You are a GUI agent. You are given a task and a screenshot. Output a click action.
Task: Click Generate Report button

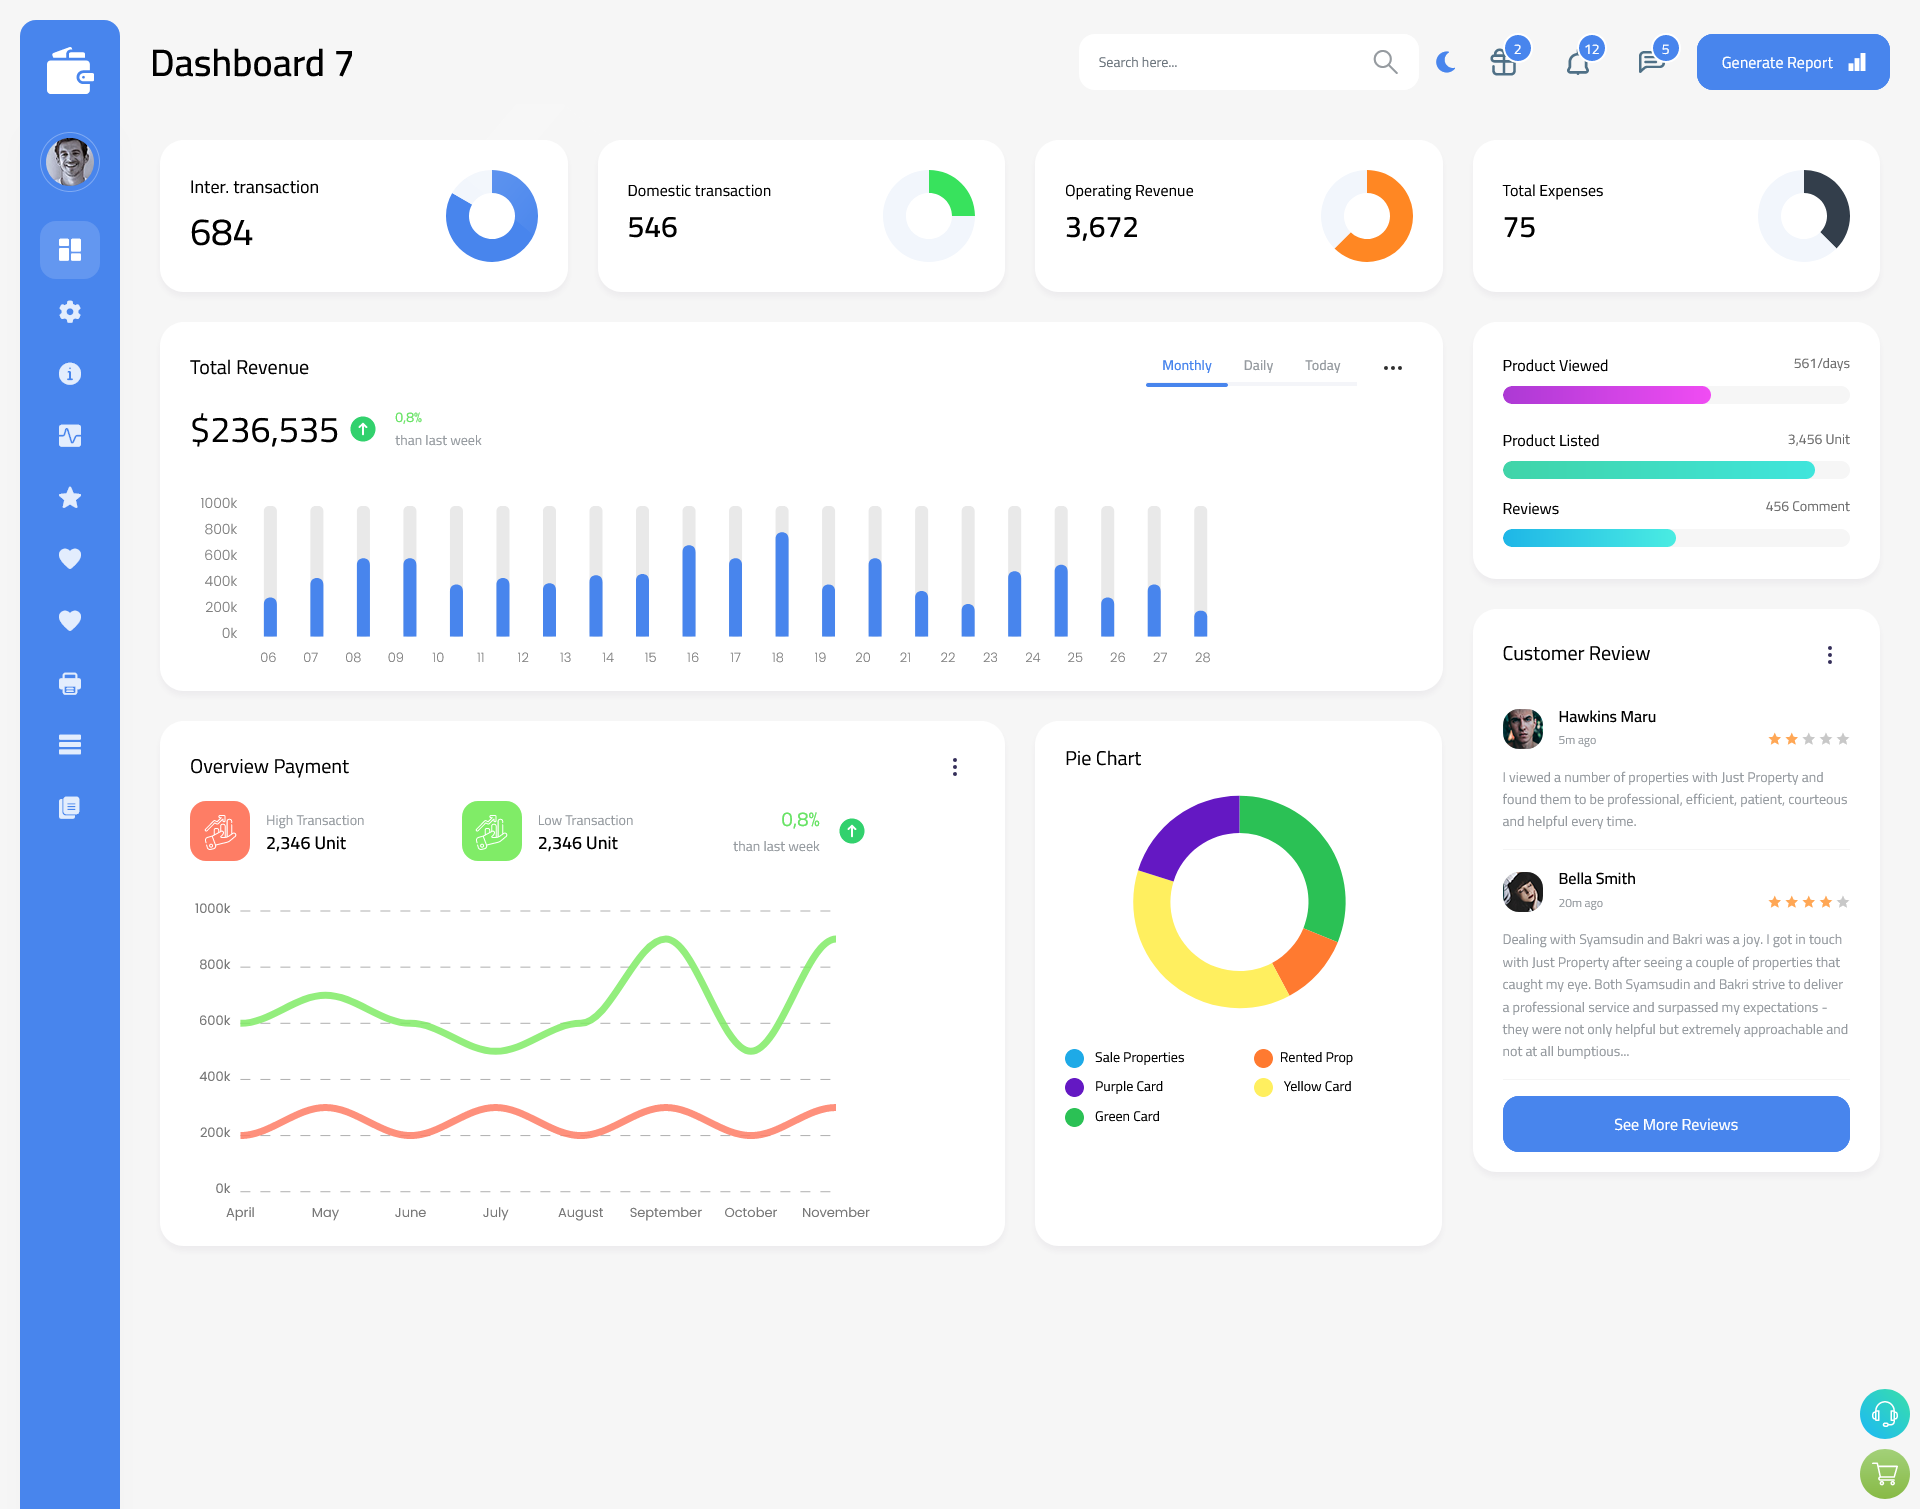click(1791, 62)
